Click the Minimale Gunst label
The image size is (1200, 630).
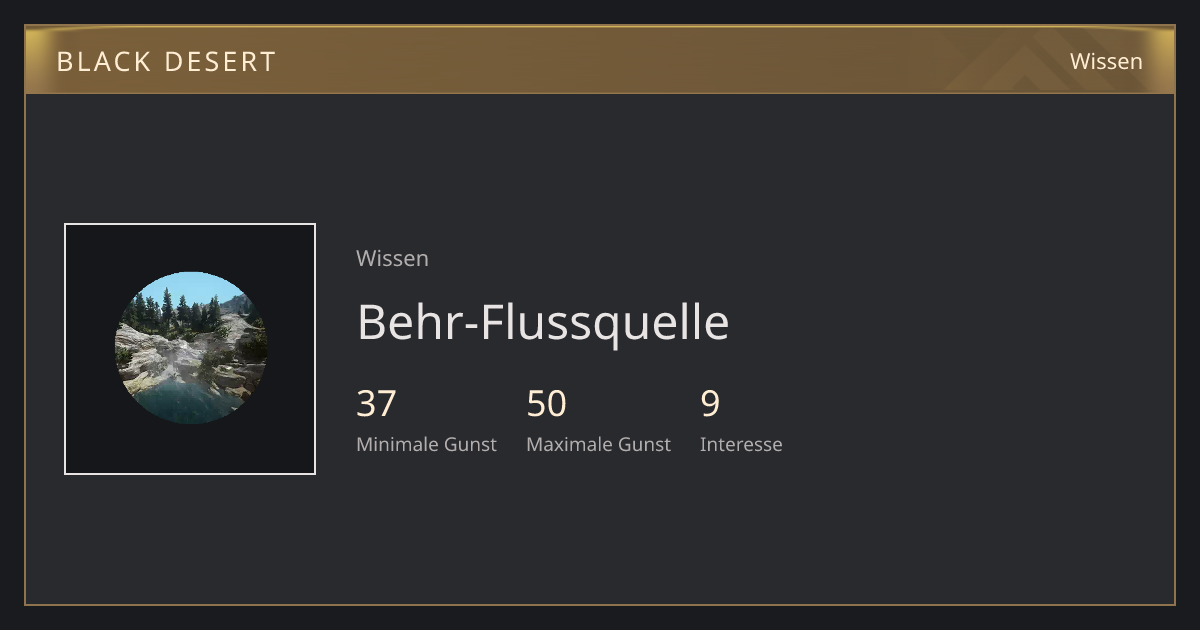426,444
